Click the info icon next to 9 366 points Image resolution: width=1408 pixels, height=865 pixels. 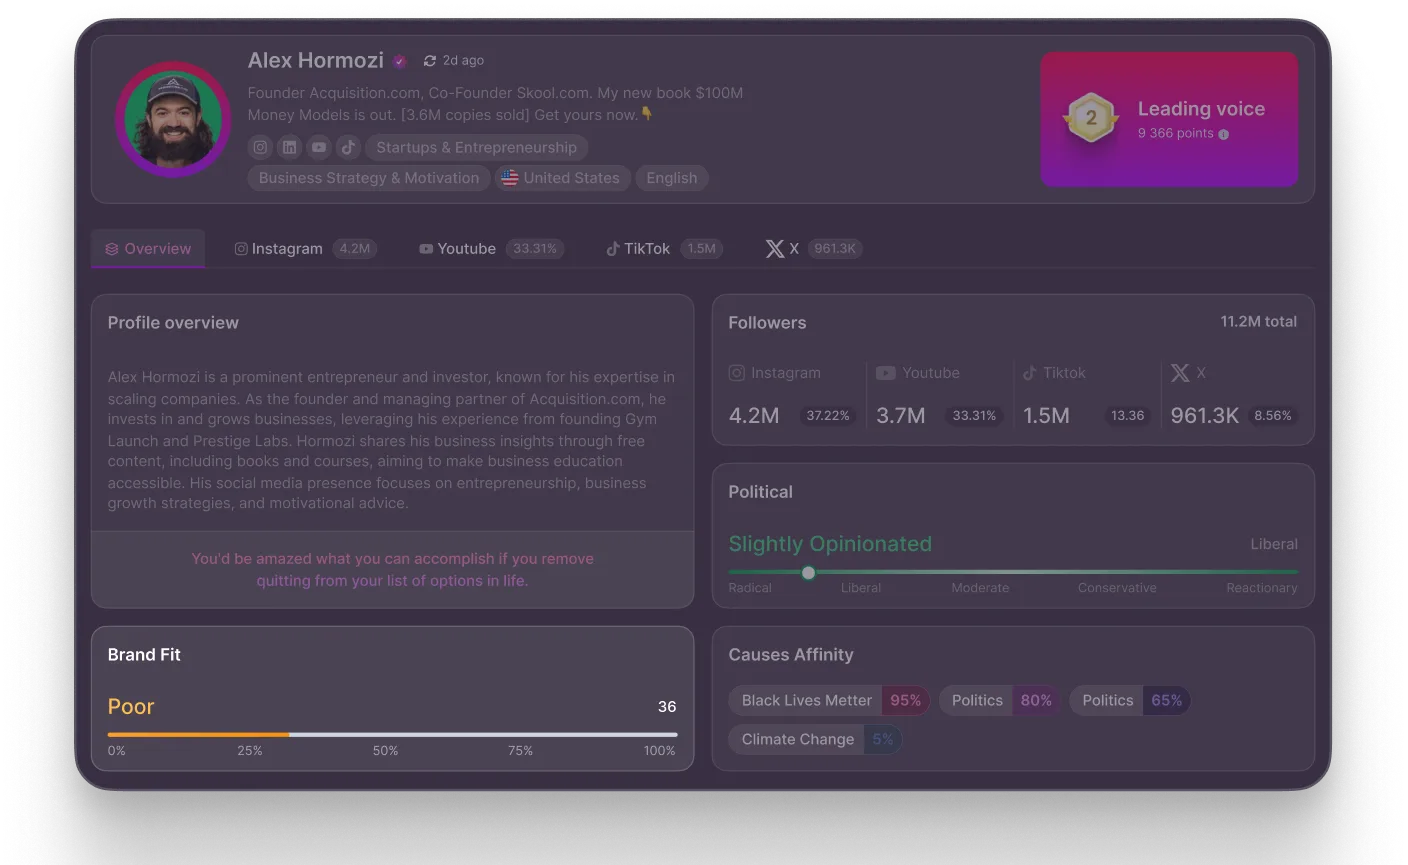pos(1223,134)
